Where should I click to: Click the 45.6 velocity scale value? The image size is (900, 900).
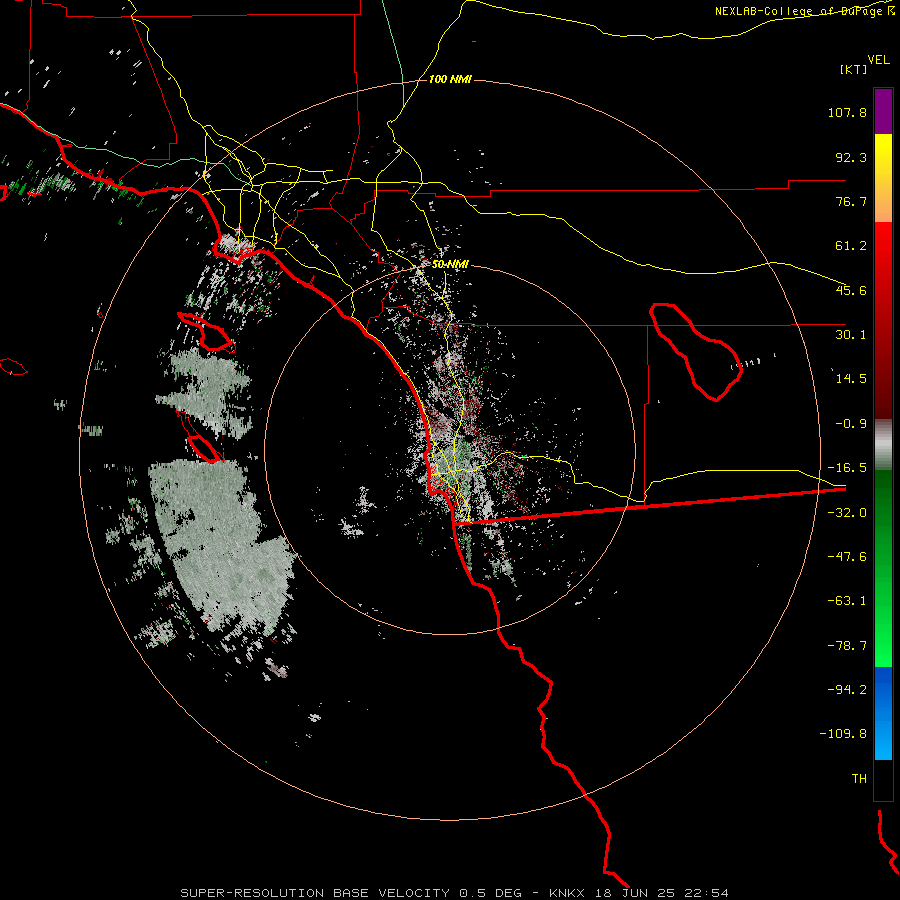[x=851, y=290]
